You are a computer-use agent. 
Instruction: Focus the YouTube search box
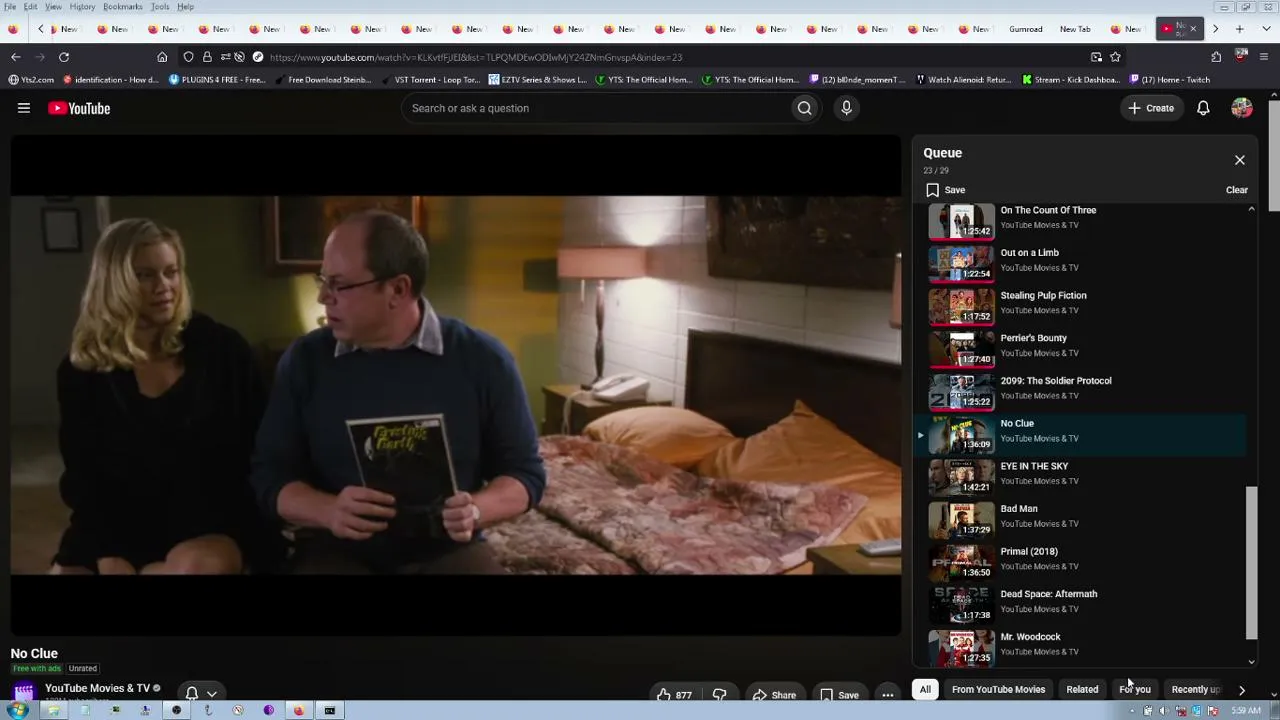pyautogui.click(x=595, y=108)
